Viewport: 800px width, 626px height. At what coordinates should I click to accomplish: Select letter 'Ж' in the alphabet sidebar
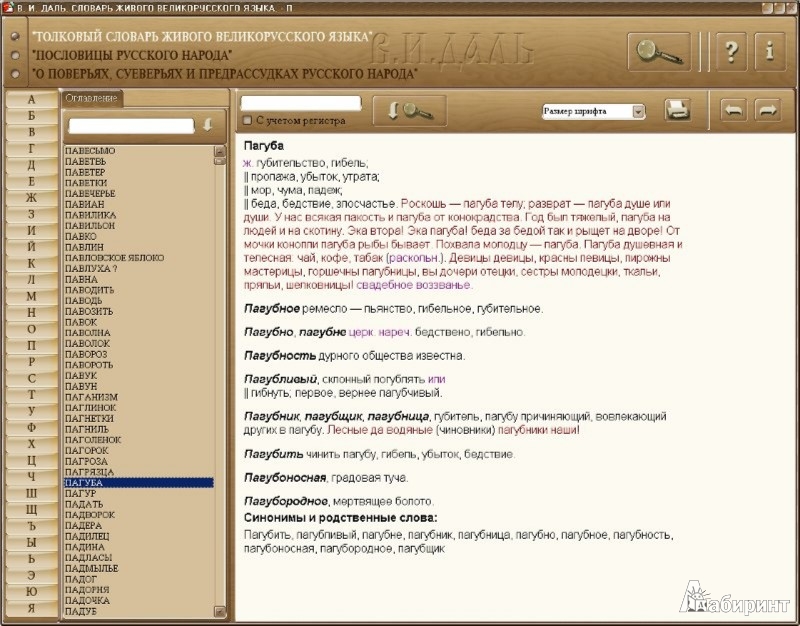(x=31, y=198)
